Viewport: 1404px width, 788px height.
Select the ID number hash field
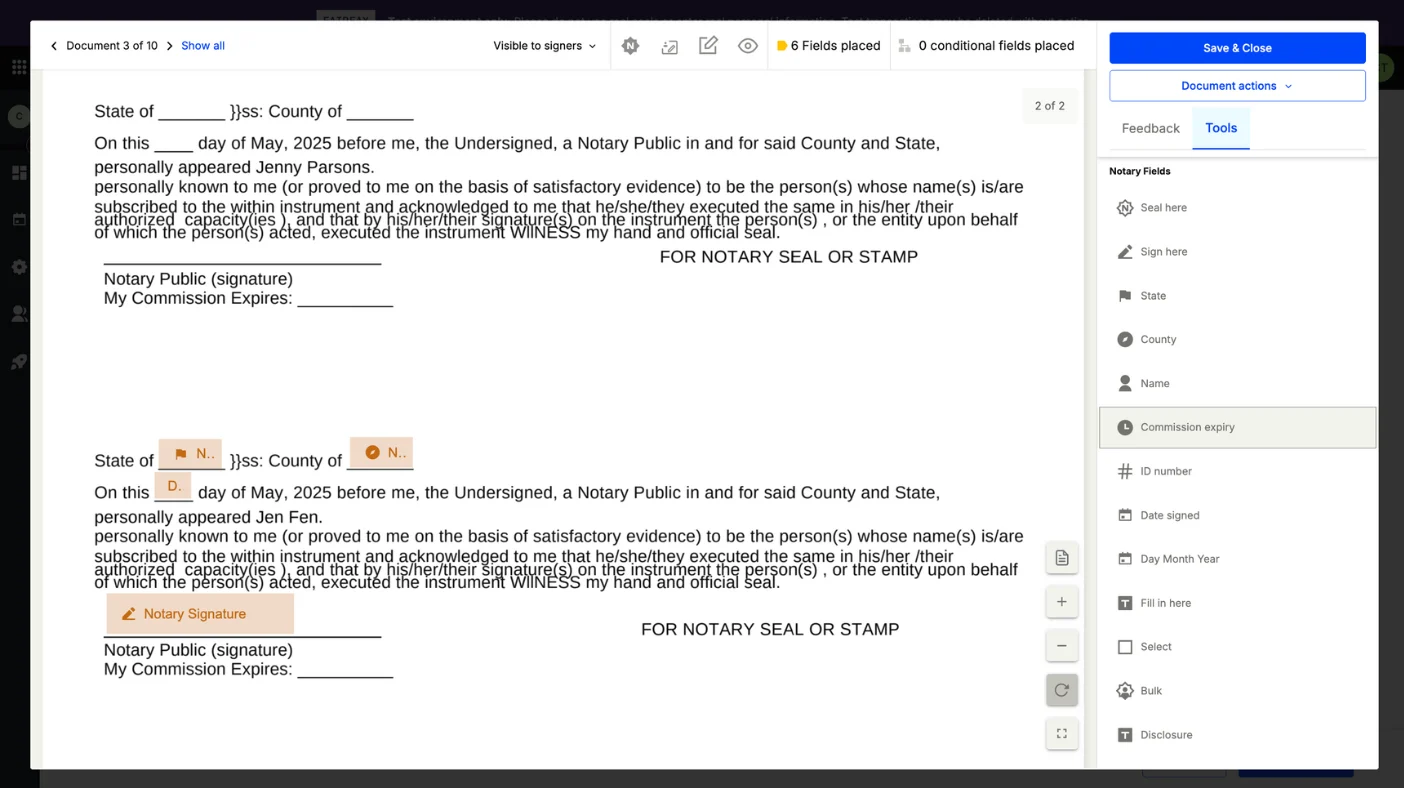coord(1237,471)
